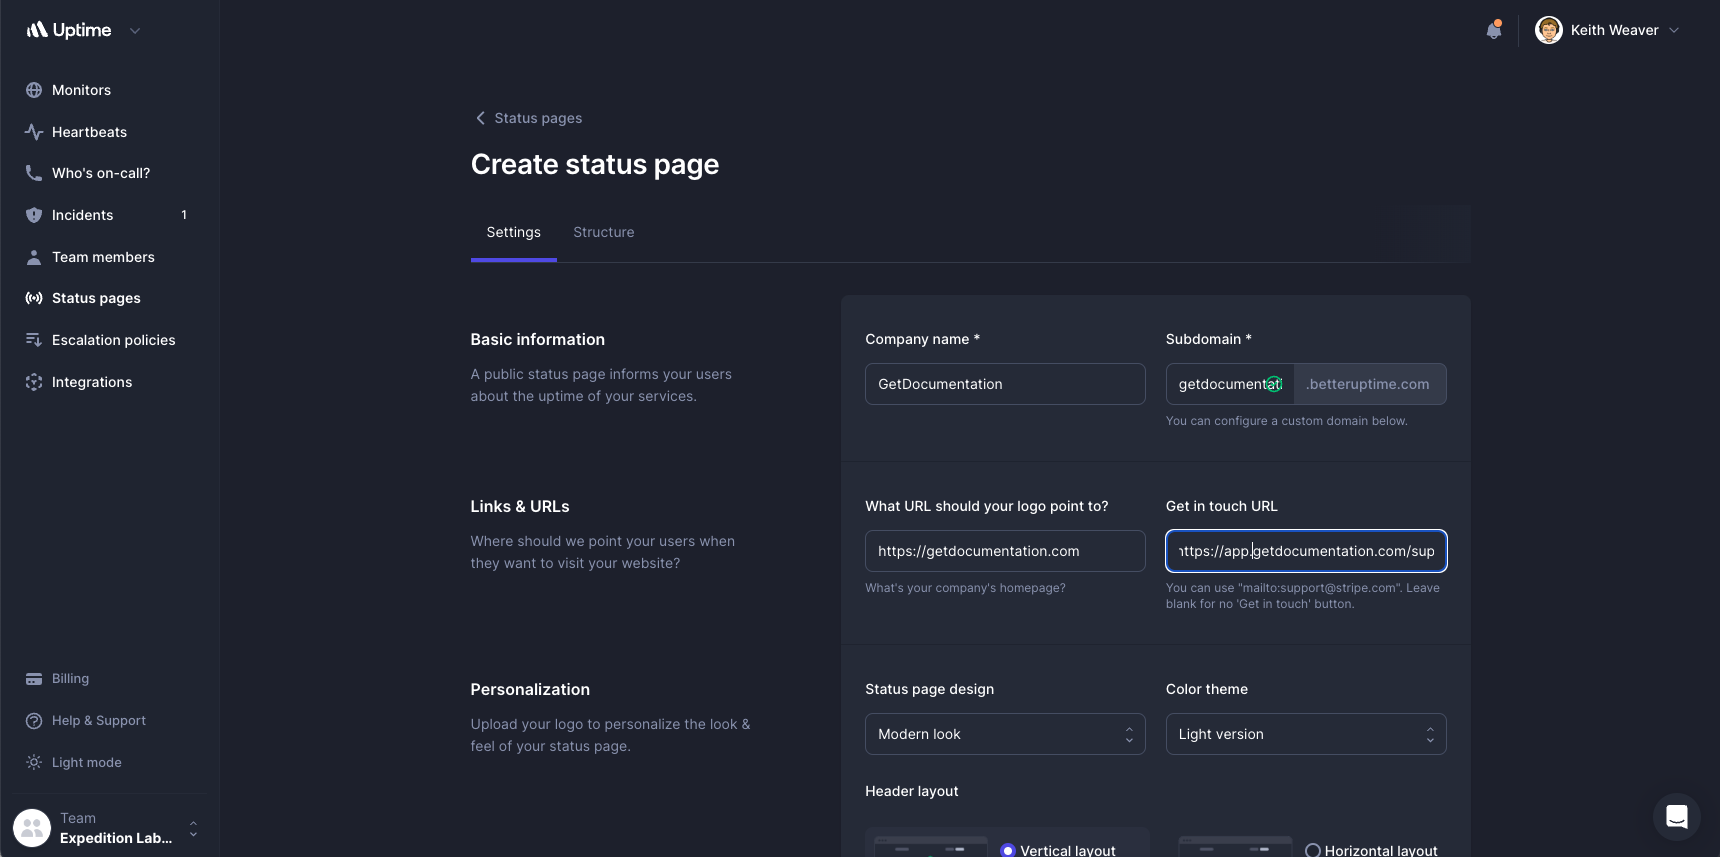The image size is (1720, 857).
Task: Switch to the Structure tab
Action: pyautogui.click(x=603, y=232)
